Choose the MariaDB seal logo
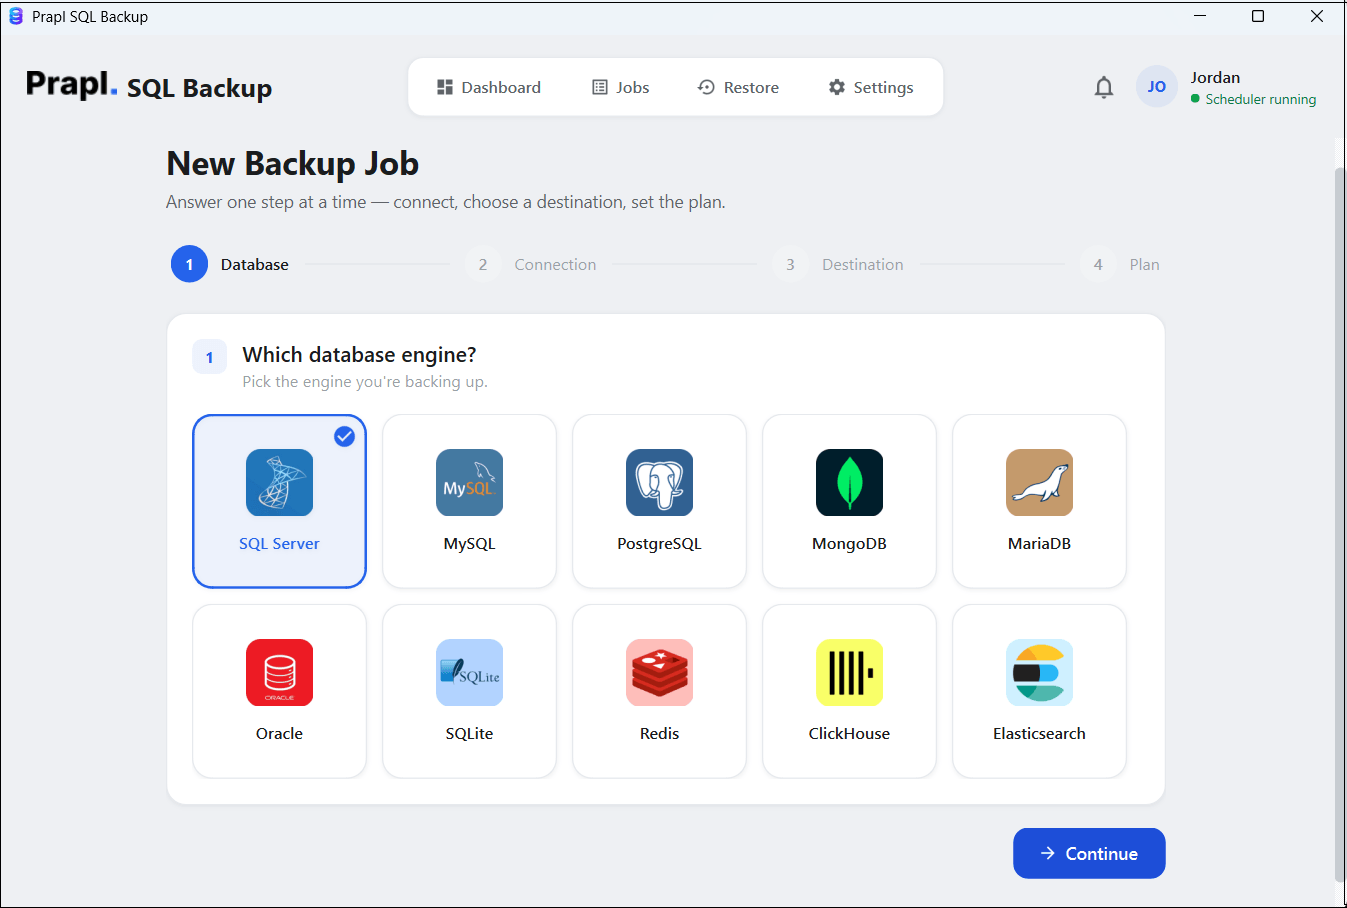Viewport: 1347px width, 908px height. coord(1039,482)
